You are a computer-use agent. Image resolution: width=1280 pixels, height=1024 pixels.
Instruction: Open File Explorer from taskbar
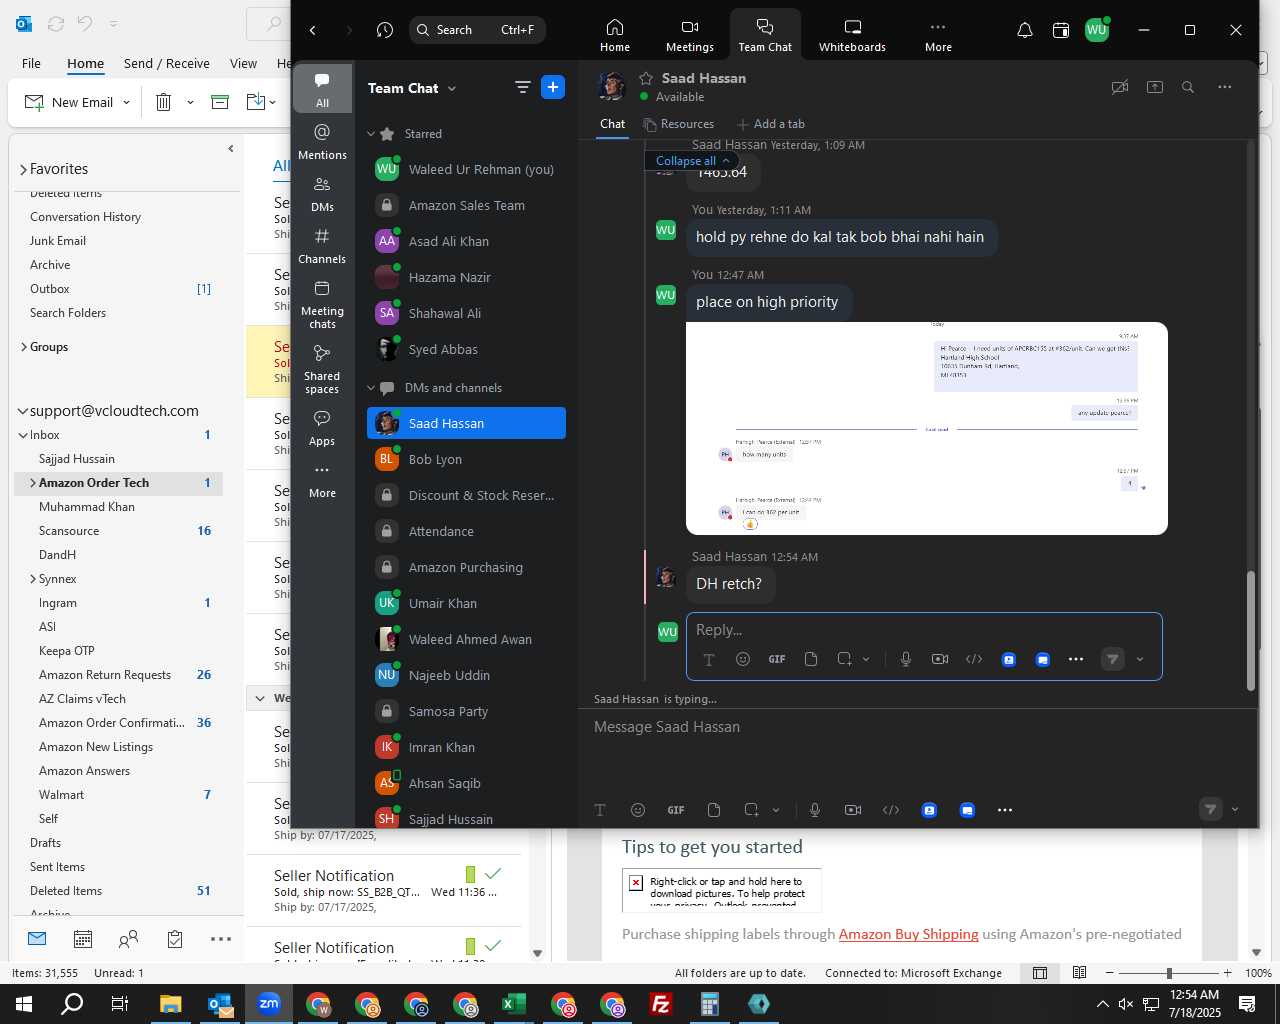pyautogui.click(x=170, y=1004)
